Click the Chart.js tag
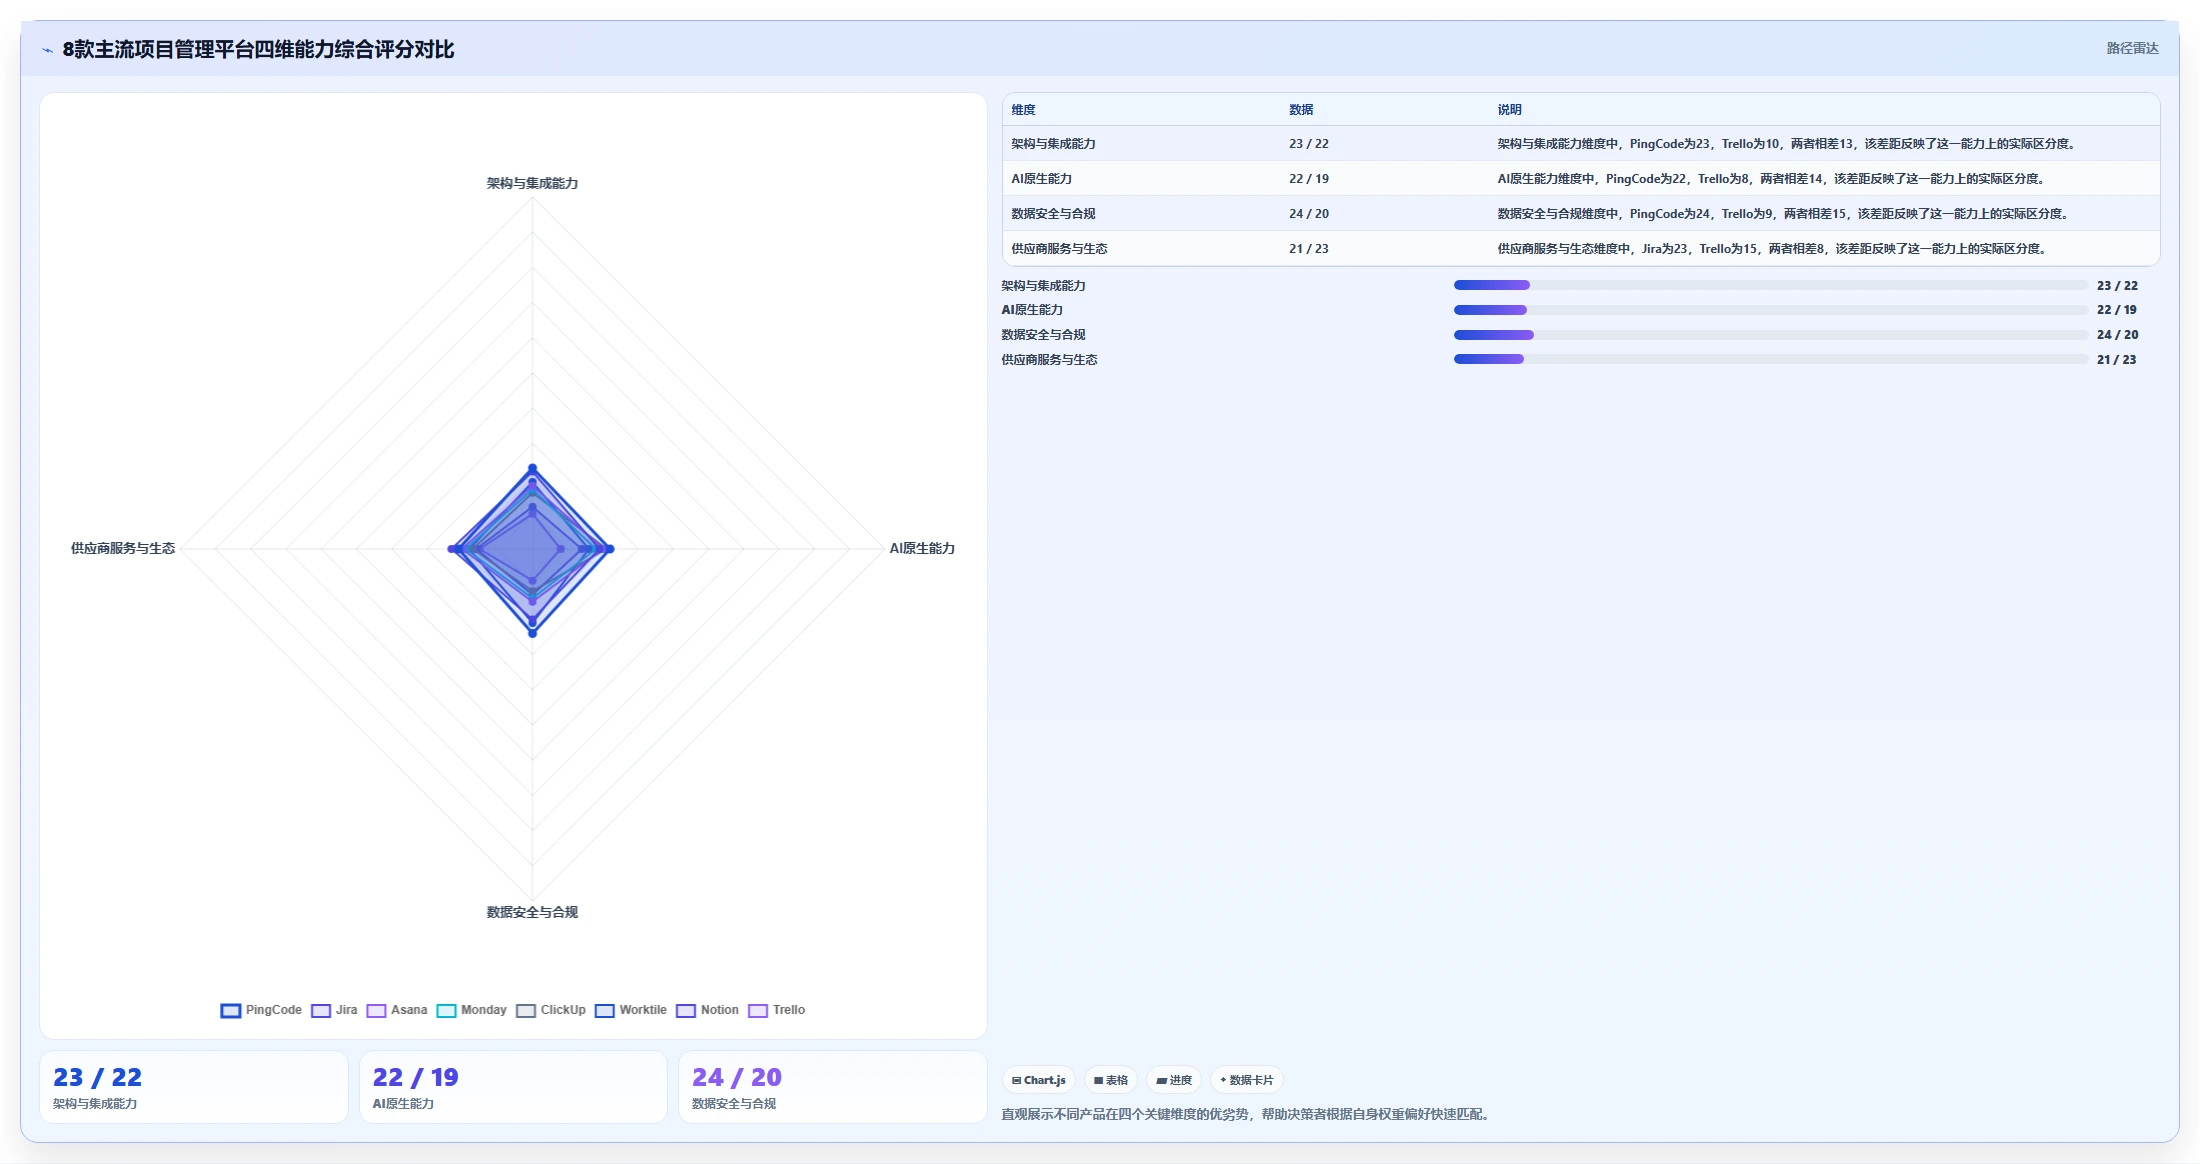The image size is (2200, 1164). tap(1039, 1080)
